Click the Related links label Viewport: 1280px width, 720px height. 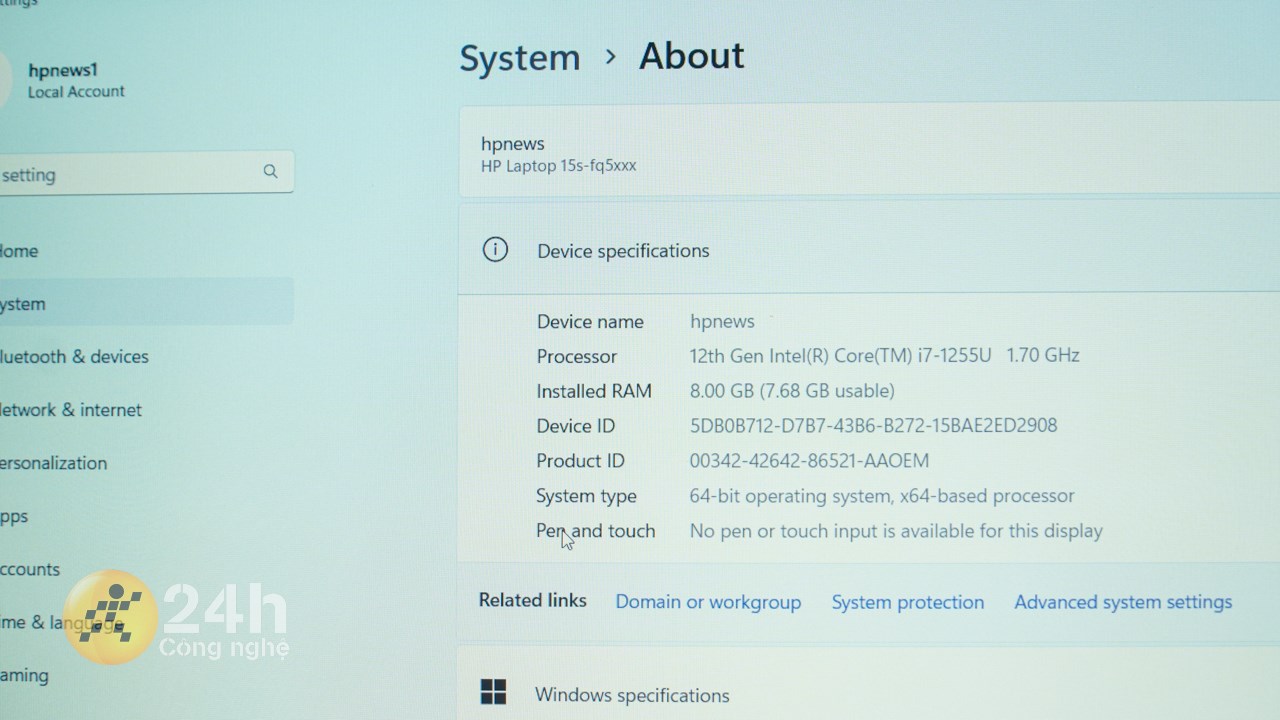(x=532, y=600)
